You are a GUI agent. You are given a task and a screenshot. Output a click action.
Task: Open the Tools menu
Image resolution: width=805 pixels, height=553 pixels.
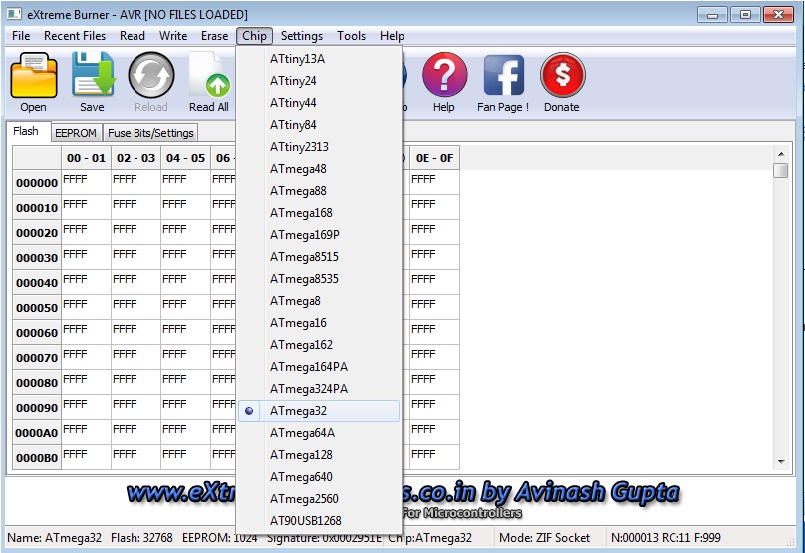352,36
